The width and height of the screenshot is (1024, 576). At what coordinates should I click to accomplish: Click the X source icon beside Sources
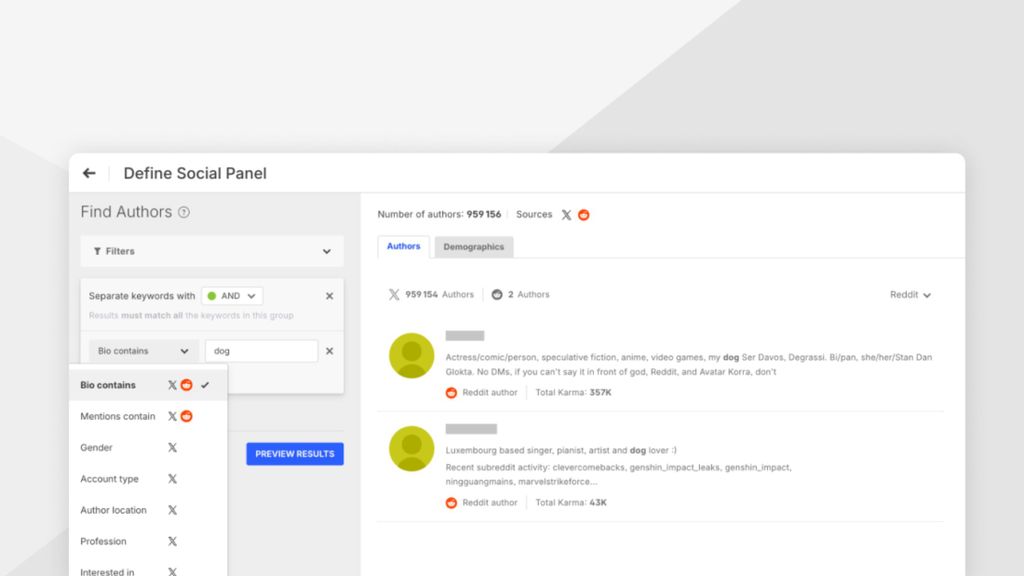click(566, 215)
